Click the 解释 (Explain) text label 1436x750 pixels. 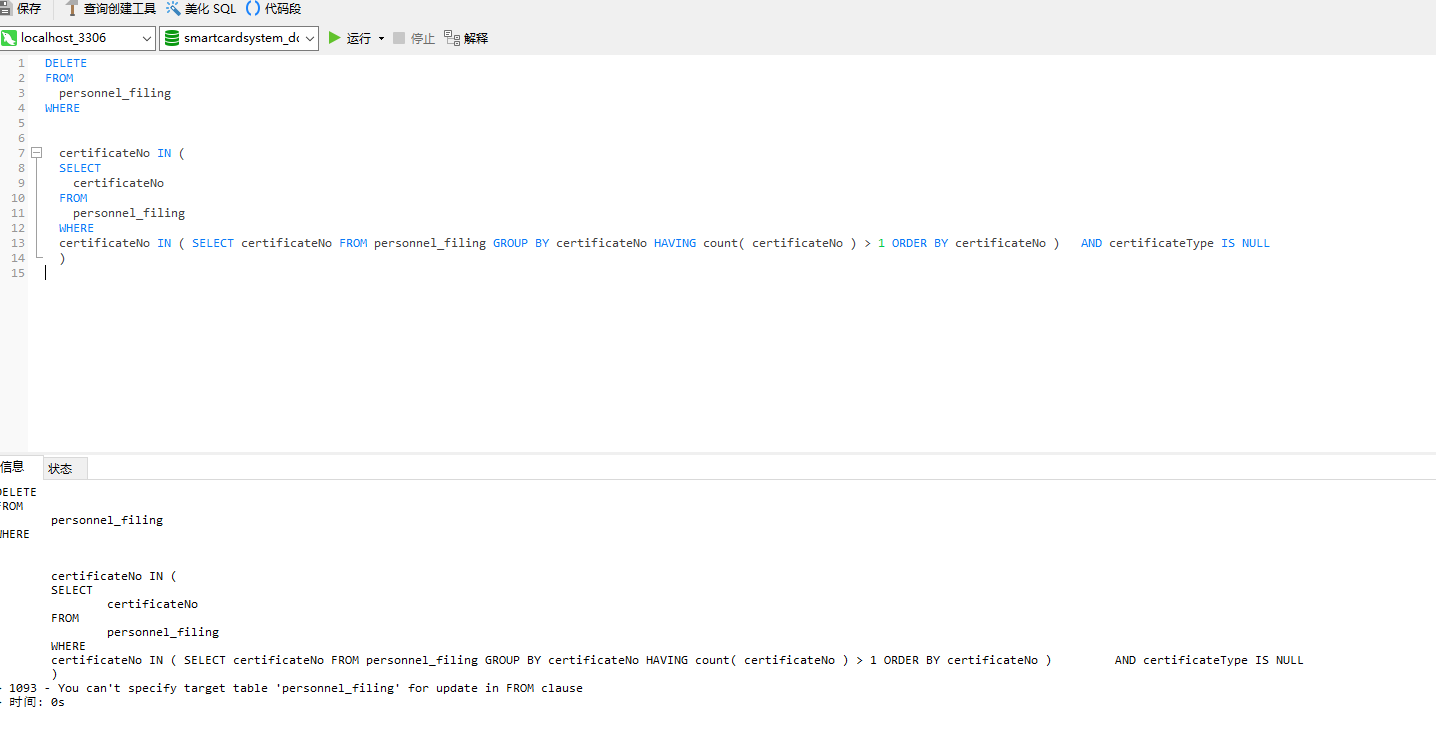pos(476,38)
